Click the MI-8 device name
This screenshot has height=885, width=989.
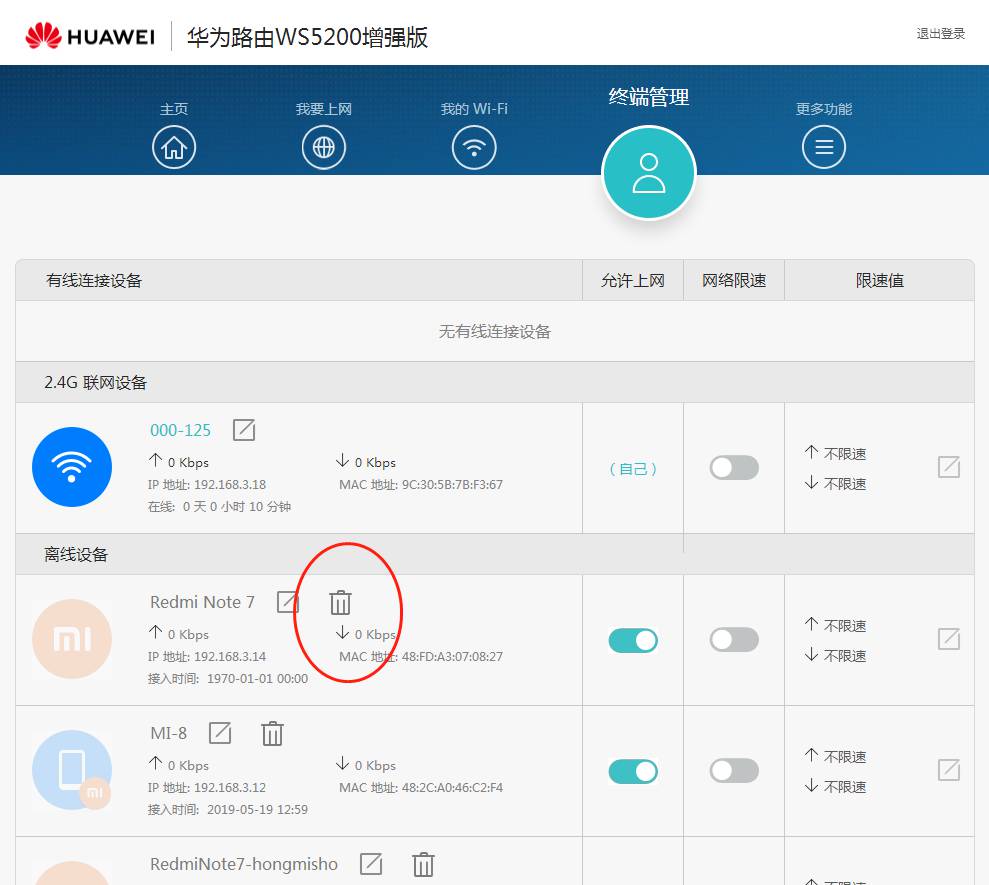tap(168, 733)
